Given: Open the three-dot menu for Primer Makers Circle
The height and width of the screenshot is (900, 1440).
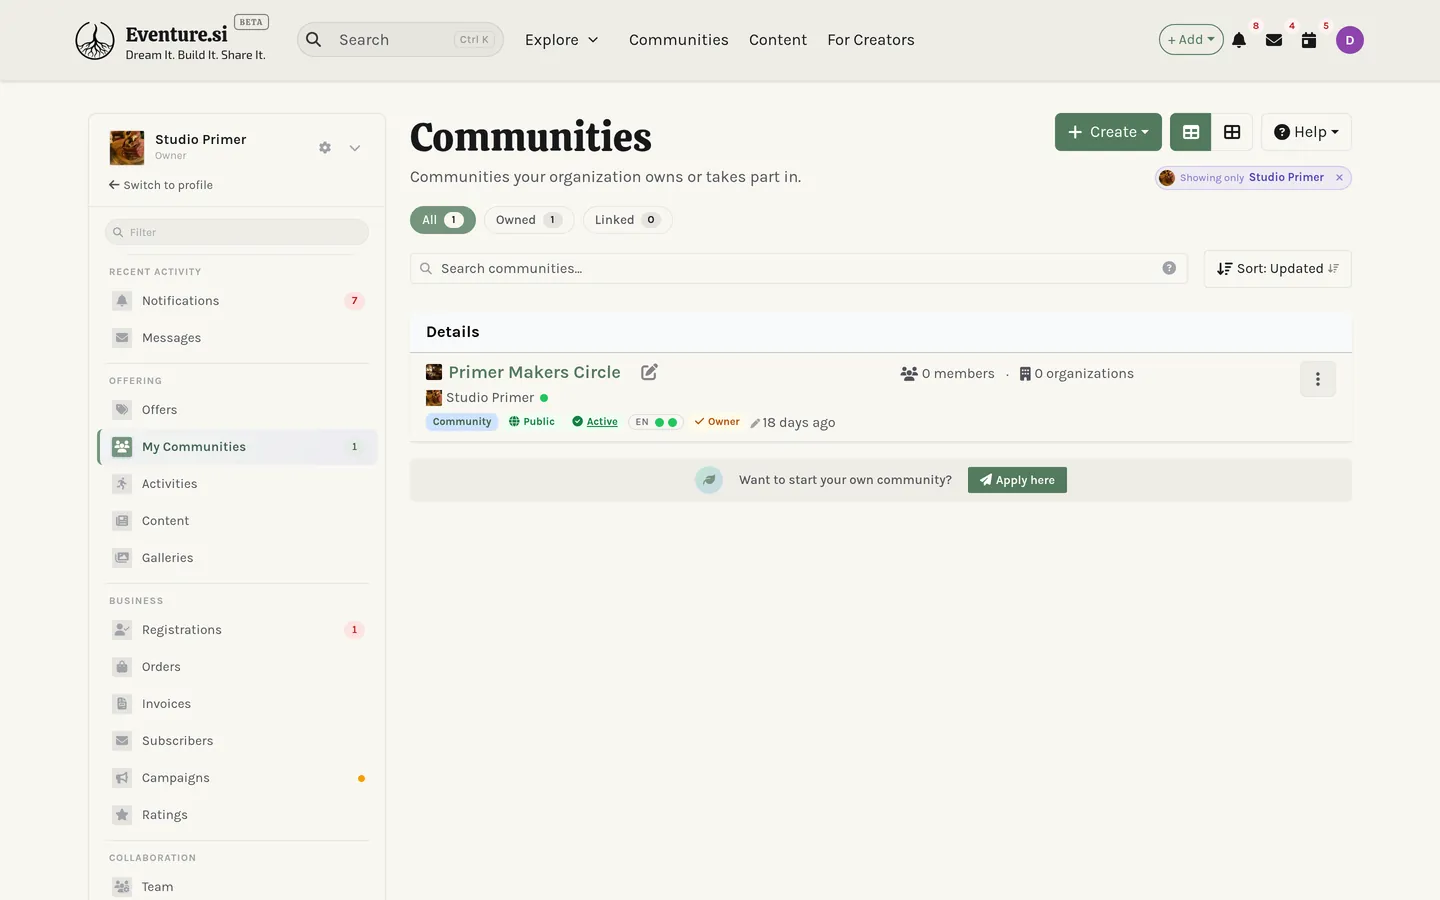Looking at the screenshot, I should (x=1318, y=379).
